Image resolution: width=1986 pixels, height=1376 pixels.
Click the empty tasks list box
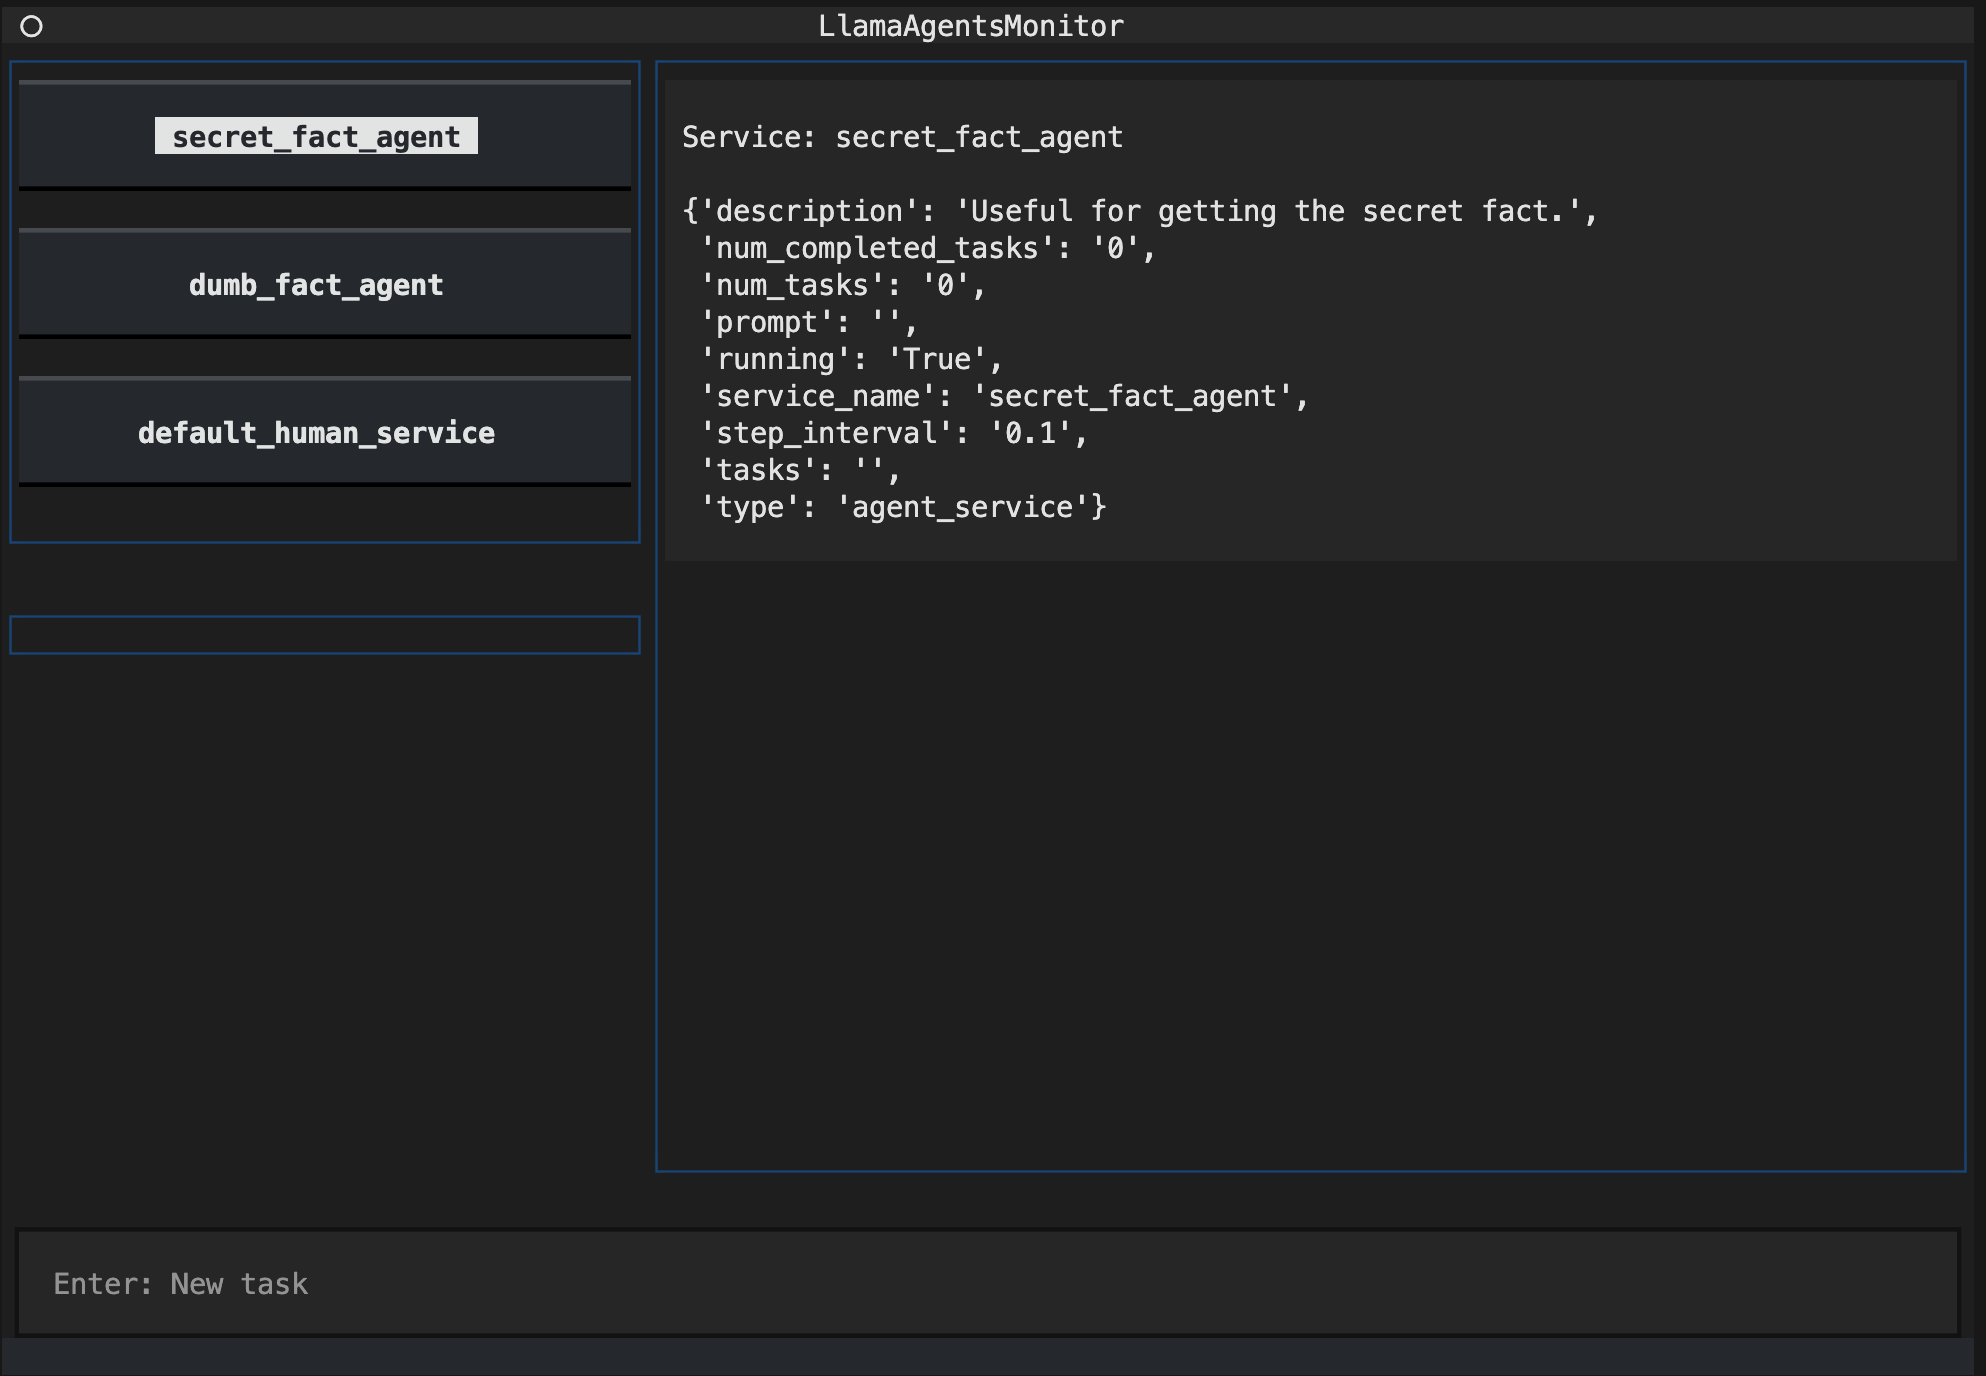point(325,635)
